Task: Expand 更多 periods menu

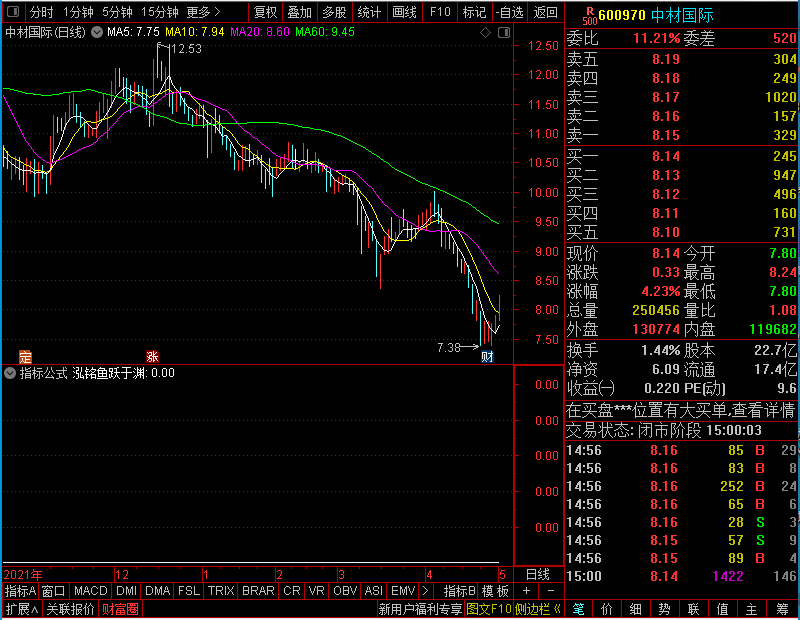Action: pos(204,12)
